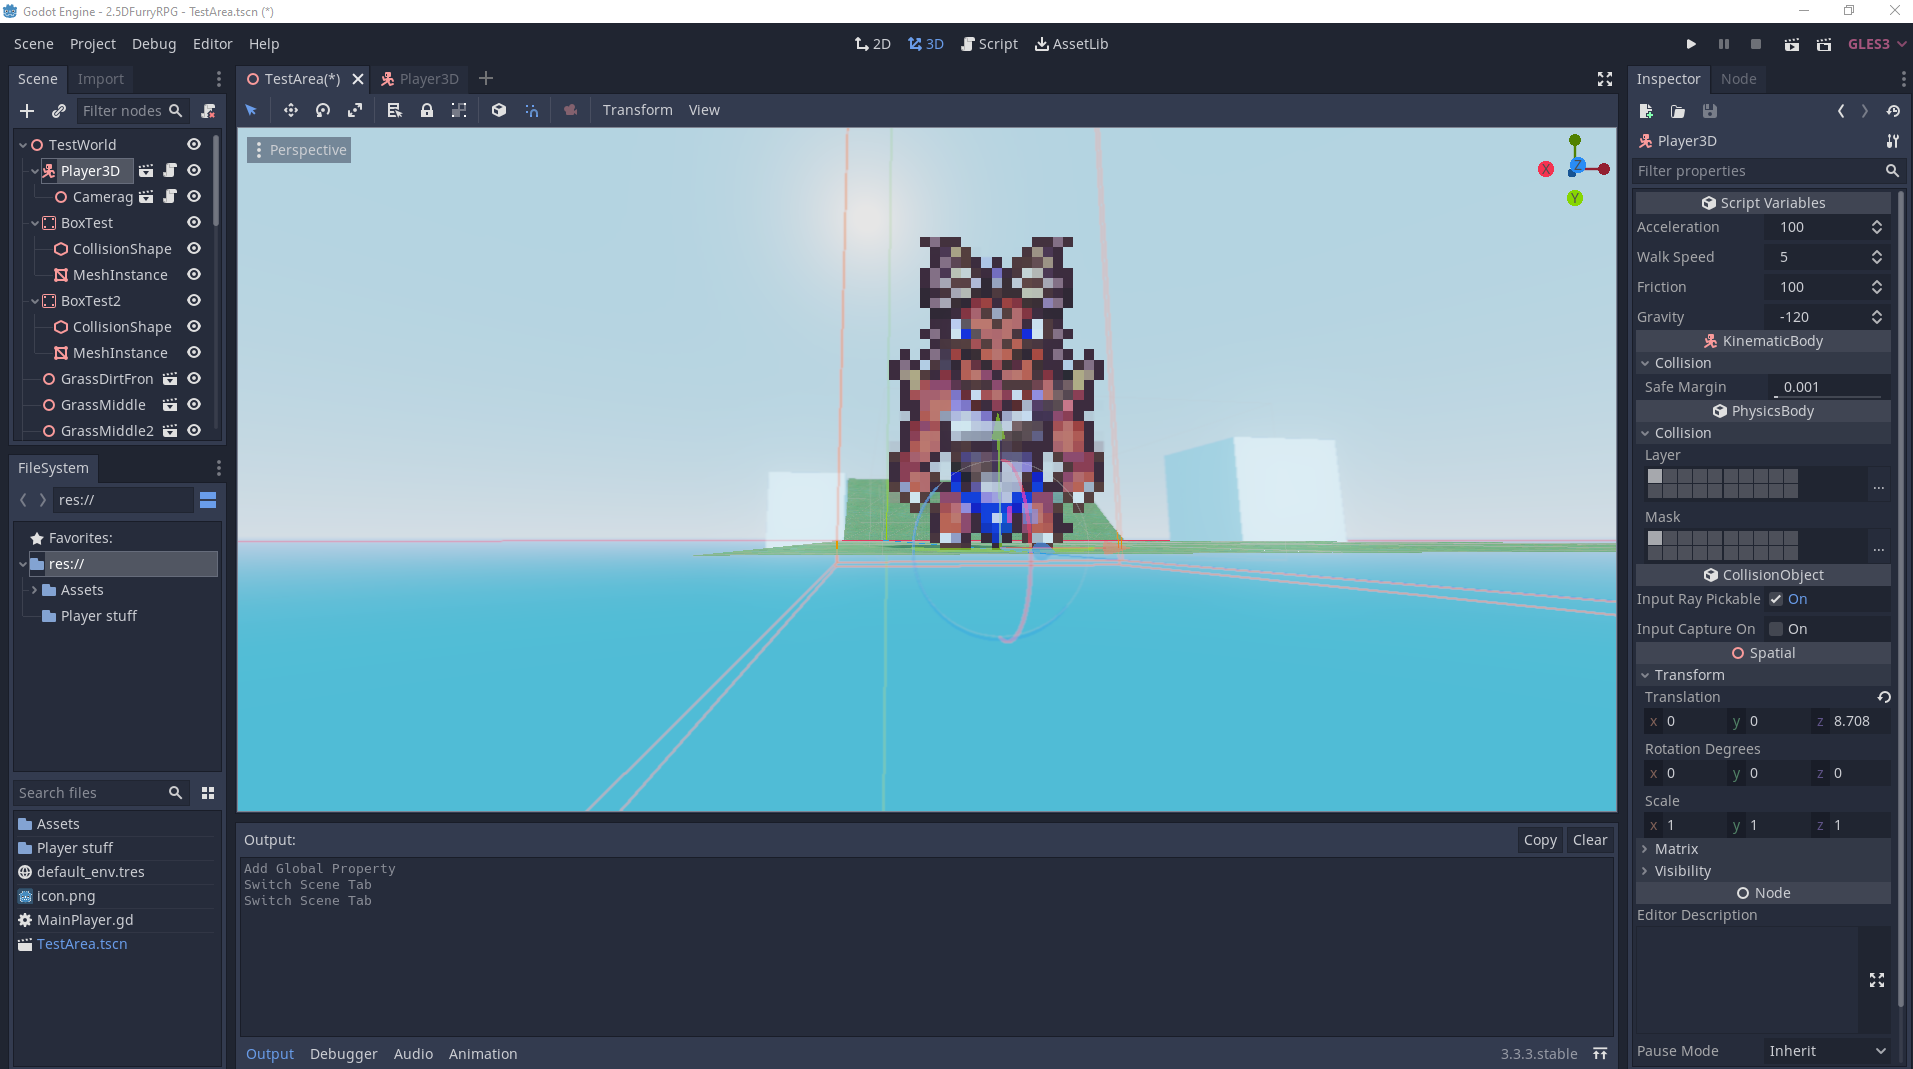Toggle FileSystem split mode
The image size is (1913, 1069).
(x=208, y=500)
